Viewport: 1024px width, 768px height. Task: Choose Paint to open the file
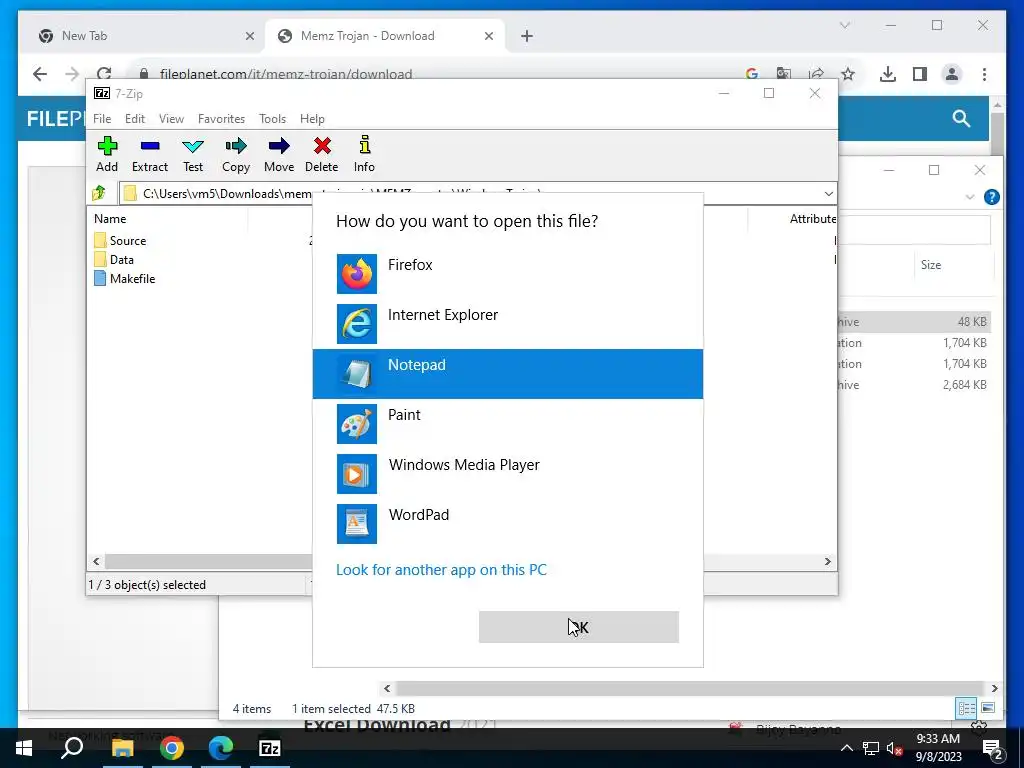[508, 424]
